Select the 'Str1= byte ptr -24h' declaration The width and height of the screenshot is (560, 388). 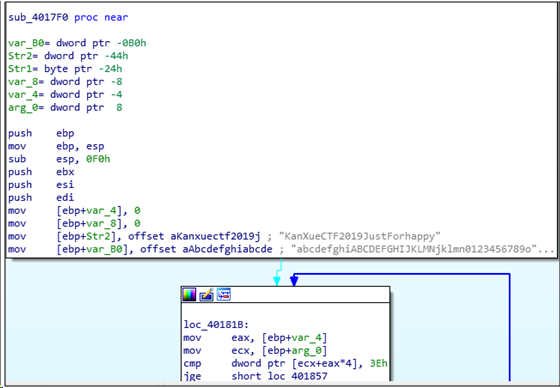pos(65,69)
